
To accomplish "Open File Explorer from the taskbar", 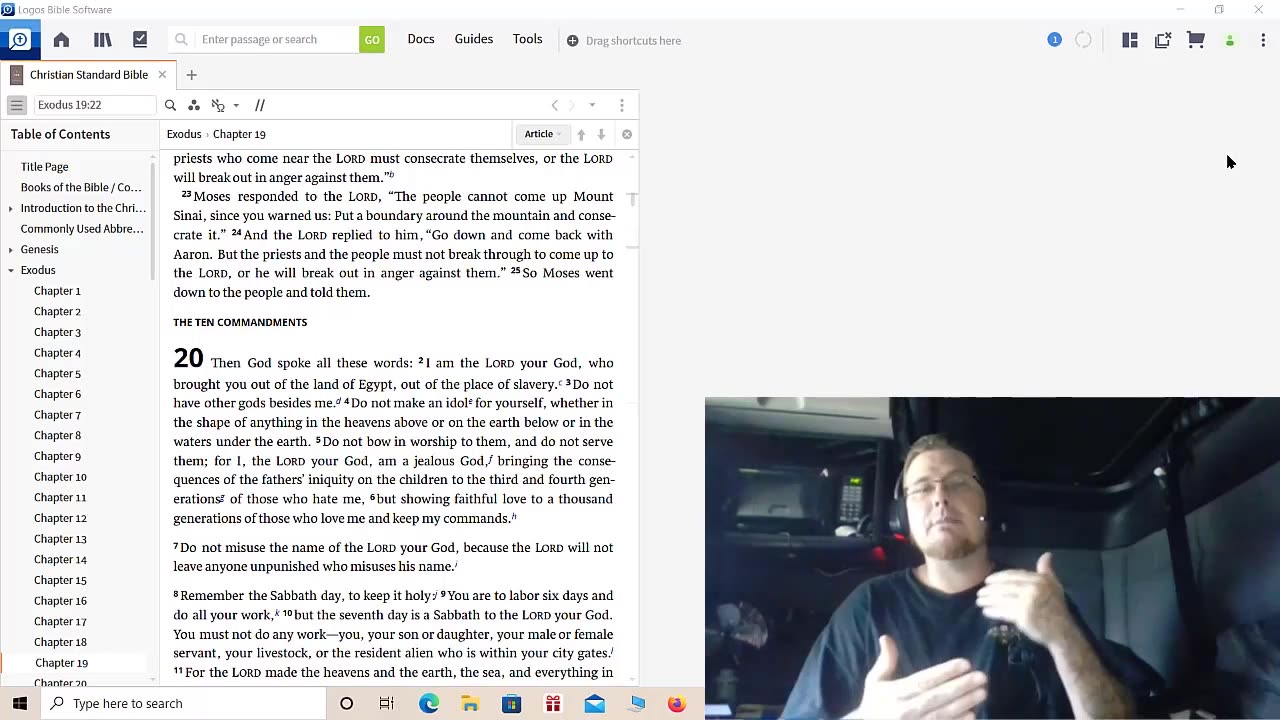I will coord(470,703).
